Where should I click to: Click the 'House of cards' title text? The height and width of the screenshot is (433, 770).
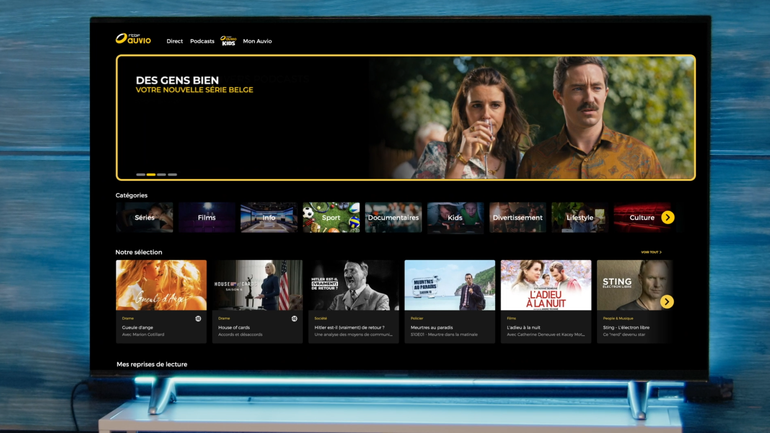coord(234,327)
